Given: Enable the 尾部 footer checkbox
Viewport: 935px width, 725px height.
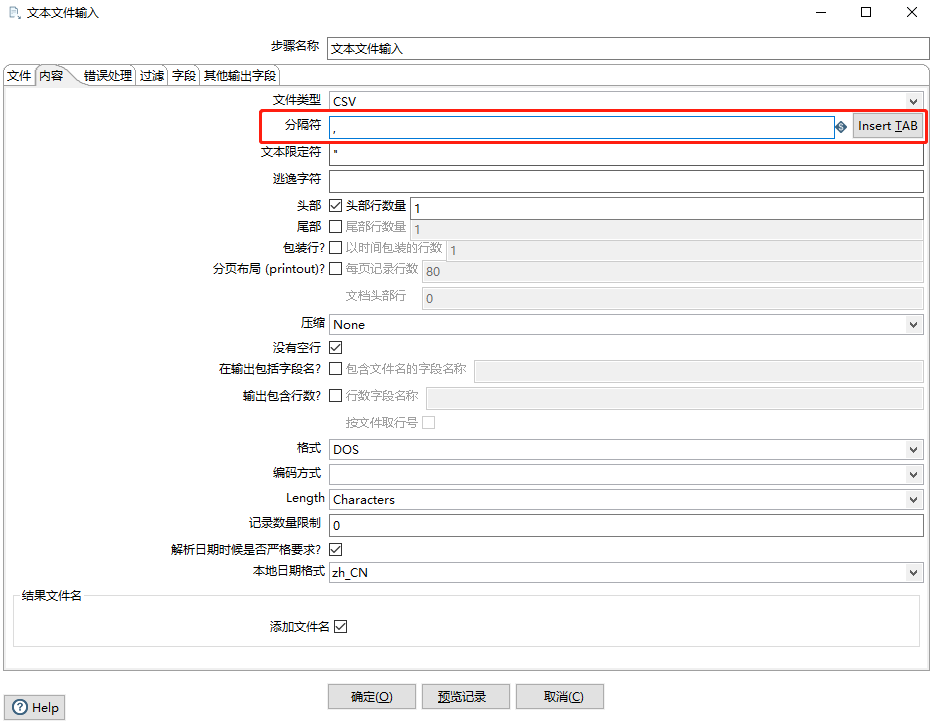Looking at the screenshot, I should coord(336,227).
